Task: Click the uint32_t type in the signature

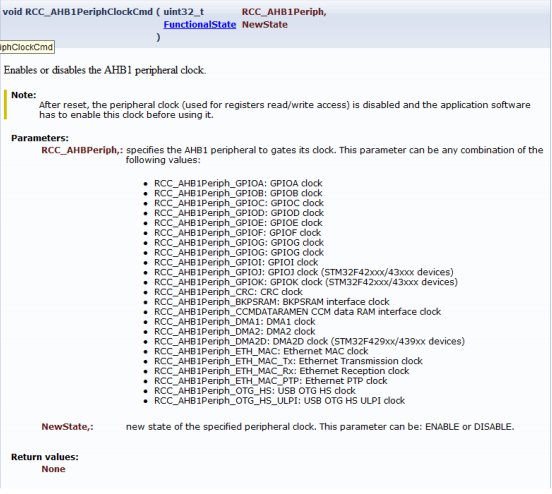Action: coord(183,12)
